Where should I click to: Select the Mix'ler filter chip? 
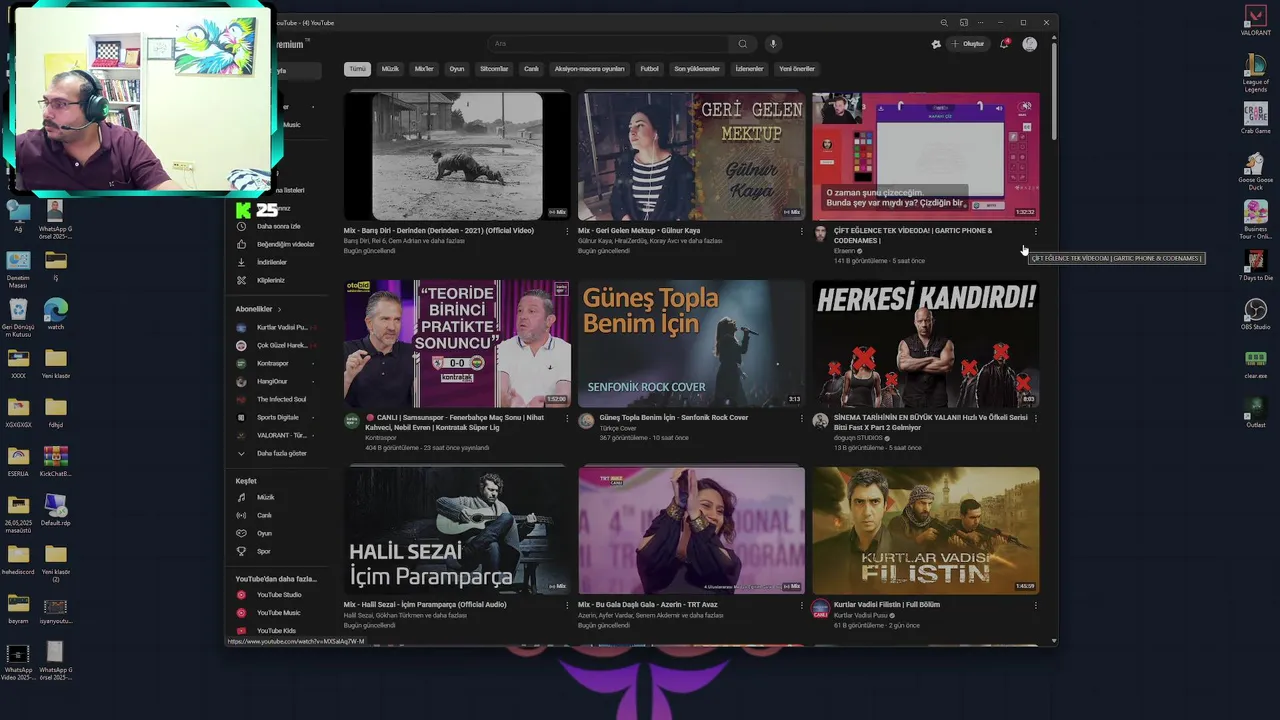click(424, 69)
